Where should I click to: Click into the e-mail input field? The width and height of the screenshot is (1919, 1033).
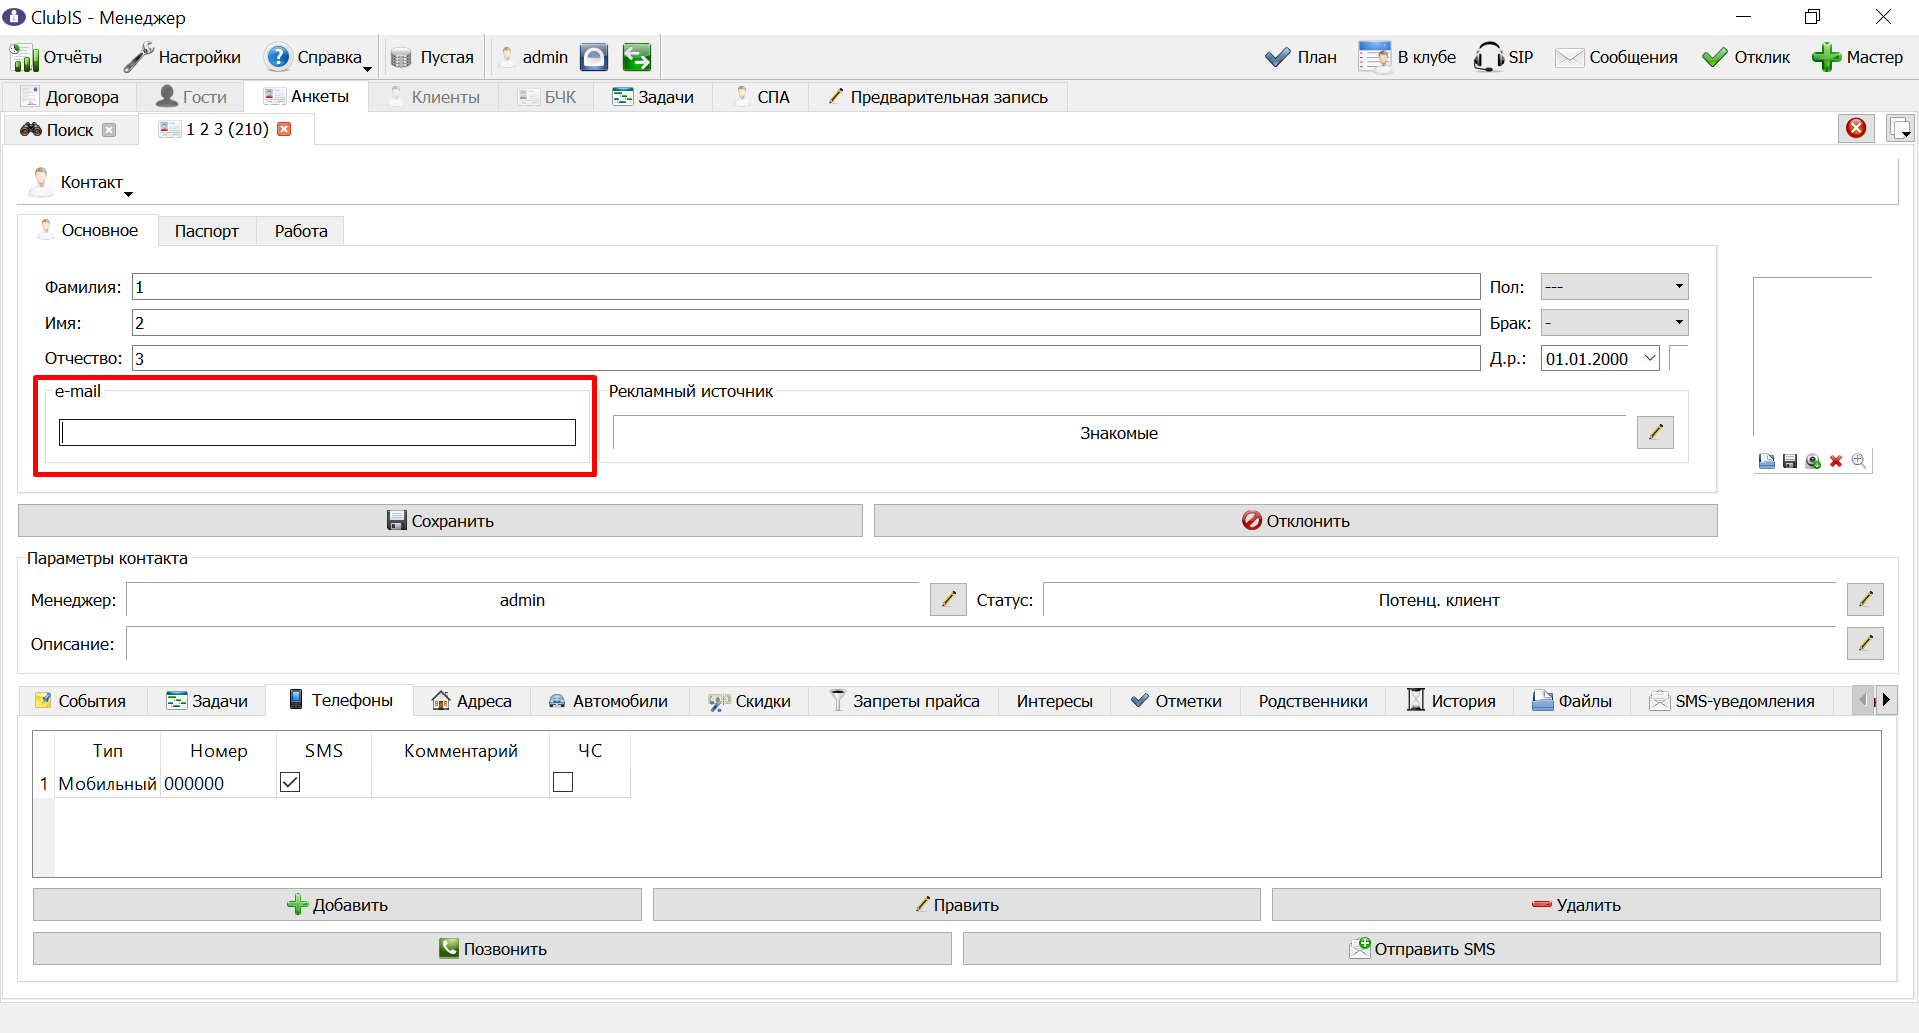317,432
